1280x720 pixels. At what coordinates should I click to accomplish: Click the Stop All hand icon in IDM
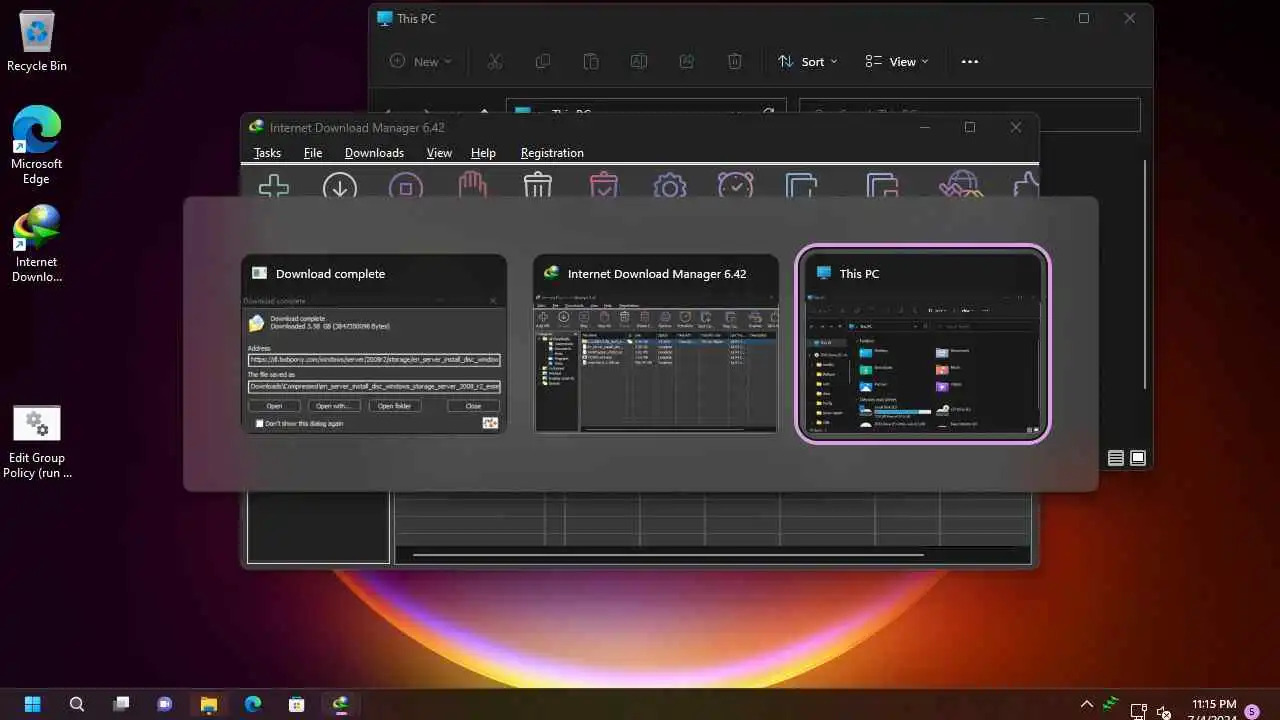(472, 186)
